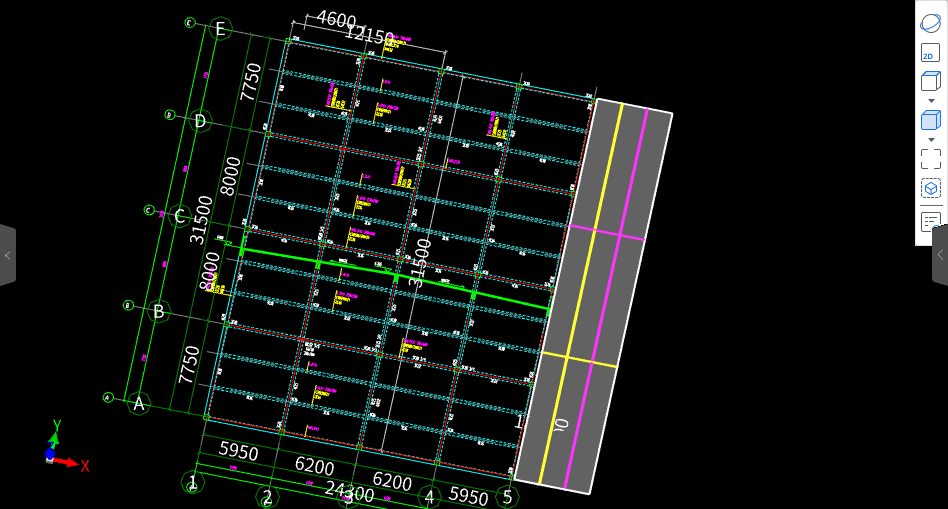
Task: Select grid axis bubble labeled 4
Action: point(429,497)
